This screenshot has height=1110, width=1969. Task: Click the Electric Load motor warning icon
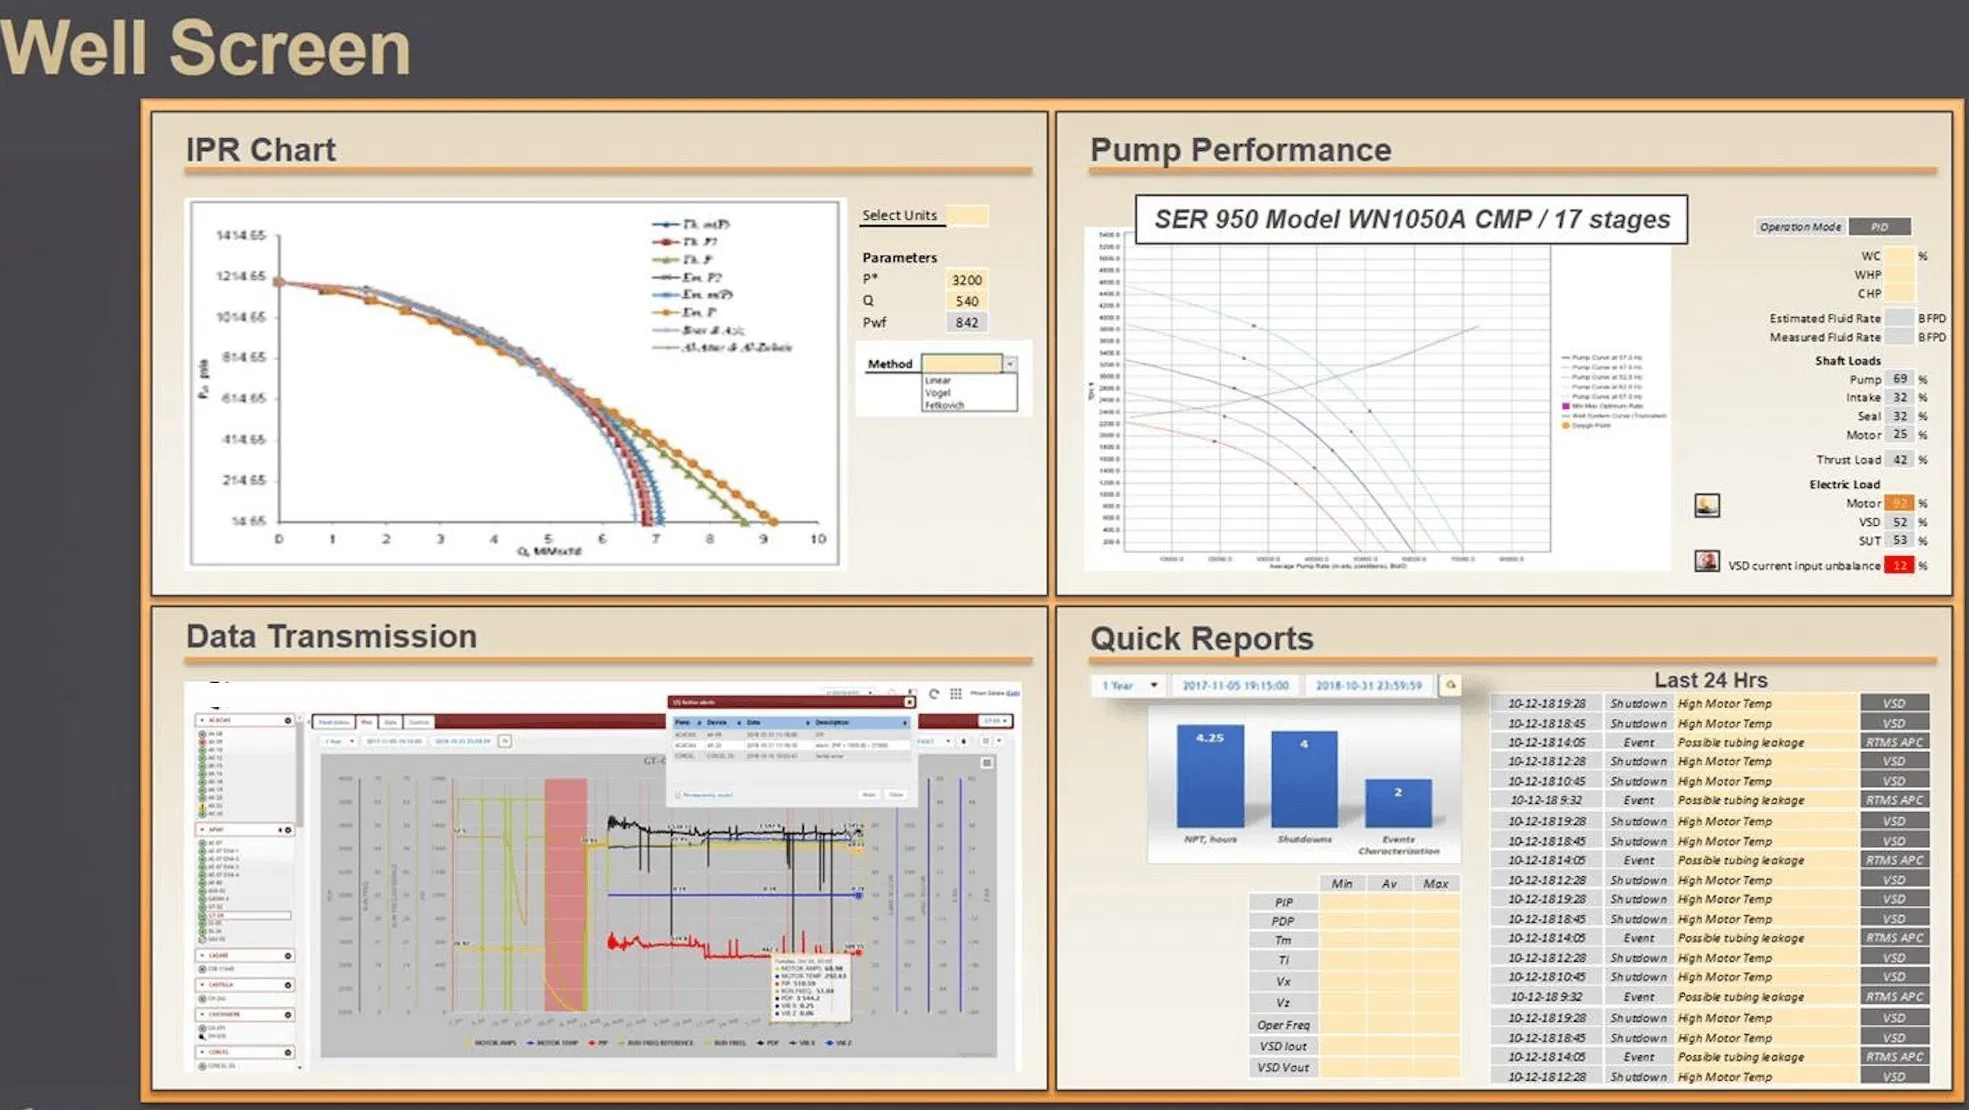click(x=1707, y=505)
